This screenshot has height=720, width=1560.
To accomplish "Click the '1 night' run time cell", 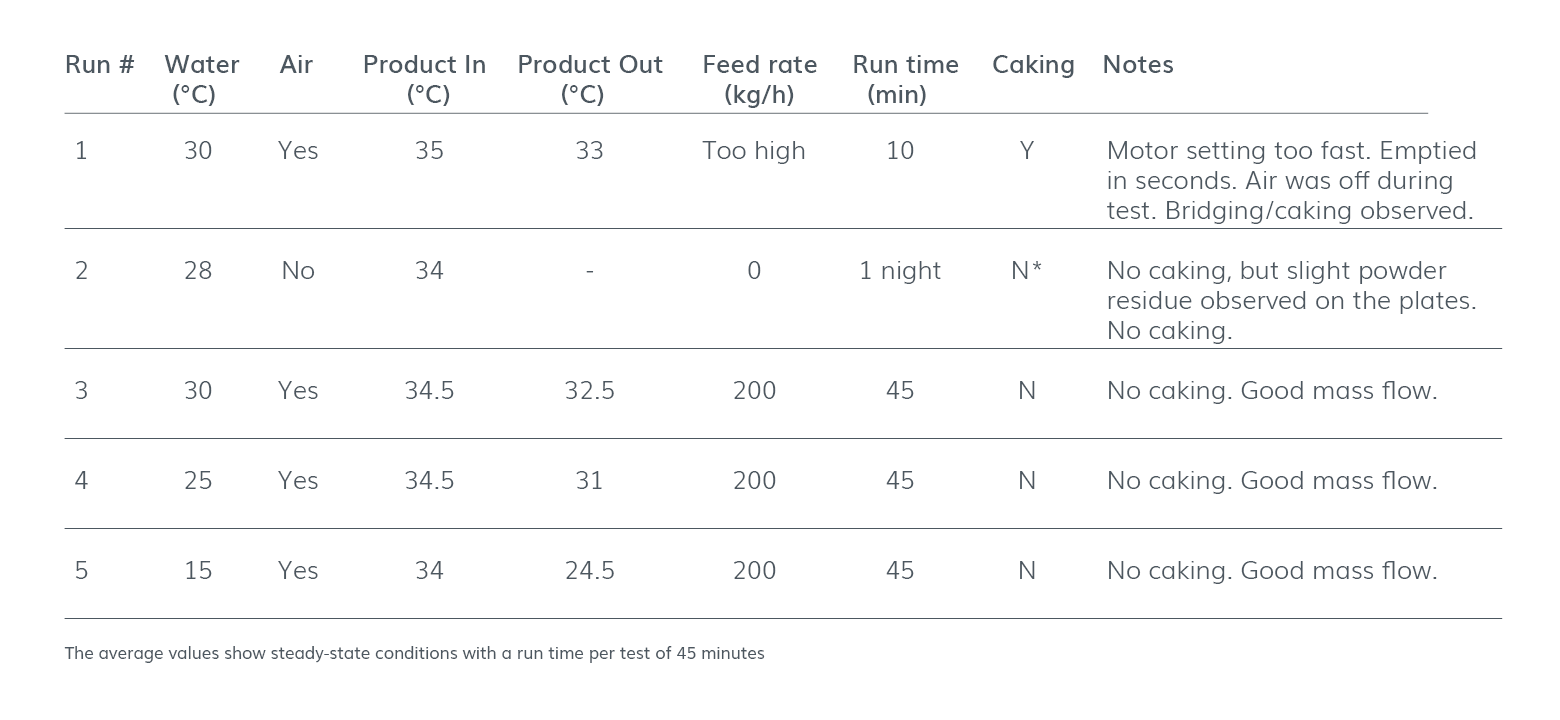I will pos(900,271).
